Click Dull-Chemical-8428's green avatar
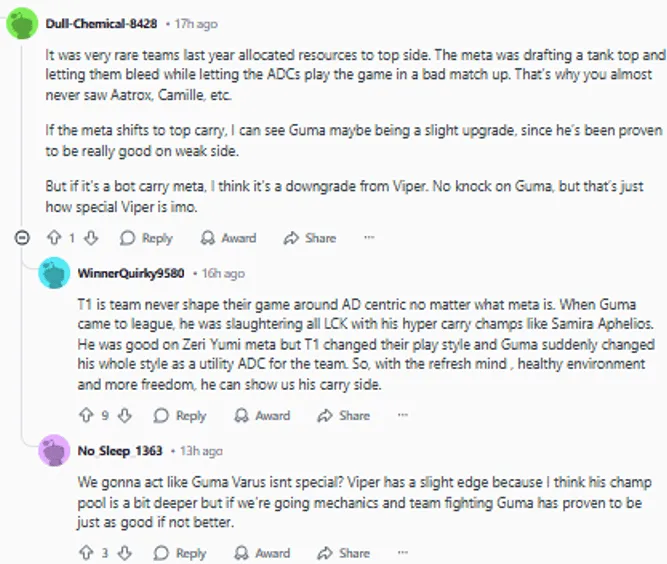This screenshot has width=667, height=564. point(23,23)
